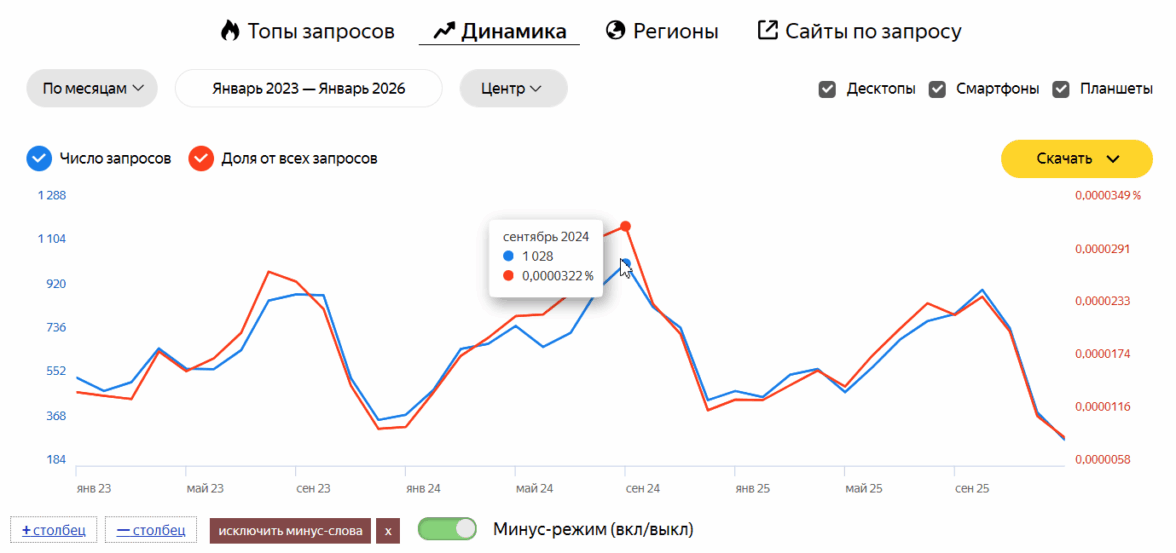
Task: Turn off the Минус-режим toggle switch
Action: point(447,529)
